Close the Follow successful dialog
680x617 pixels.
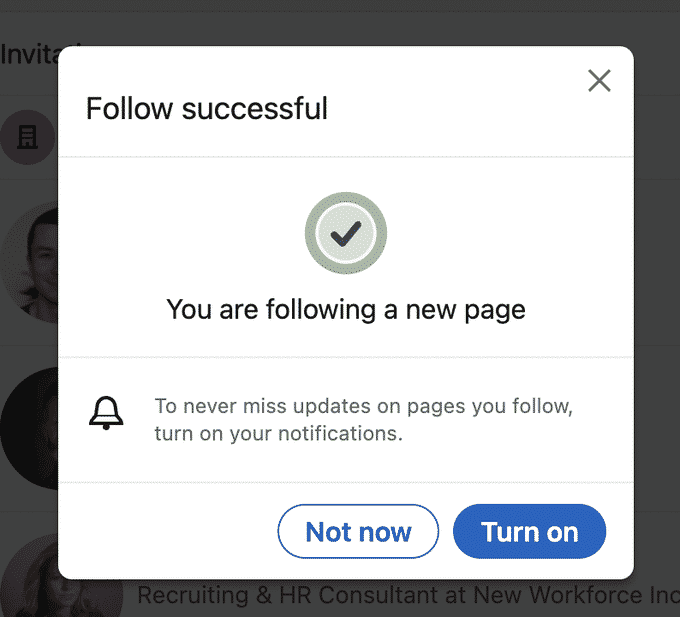[599, 81]
